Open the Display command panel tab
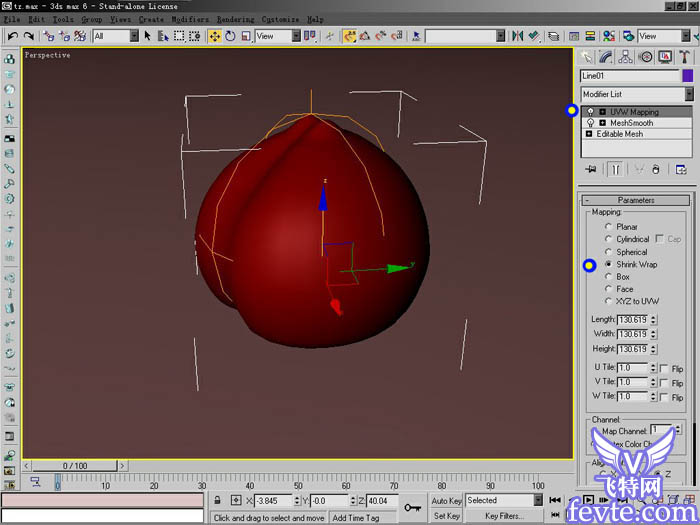 click(x=666, y=57)
